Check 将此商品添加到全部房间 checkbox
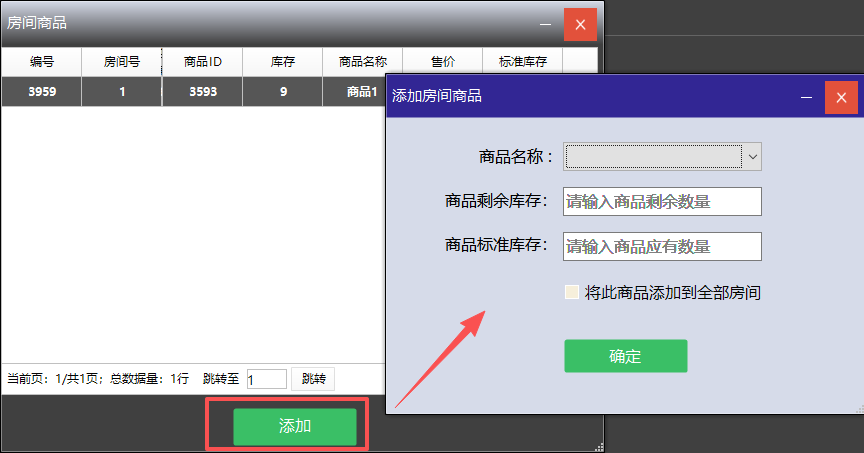Screen dimensions: 864x453 coord(572,293)
